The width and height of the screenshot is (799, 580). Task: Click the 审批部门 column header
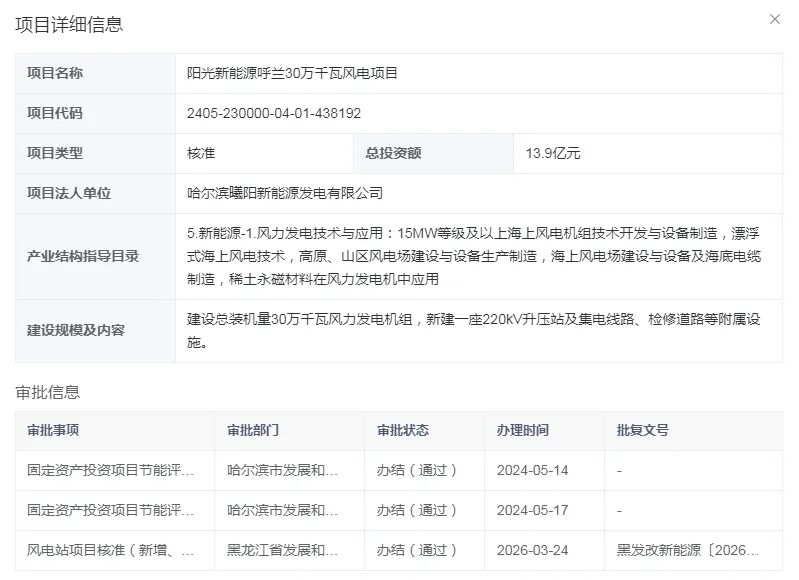[253, 430]
